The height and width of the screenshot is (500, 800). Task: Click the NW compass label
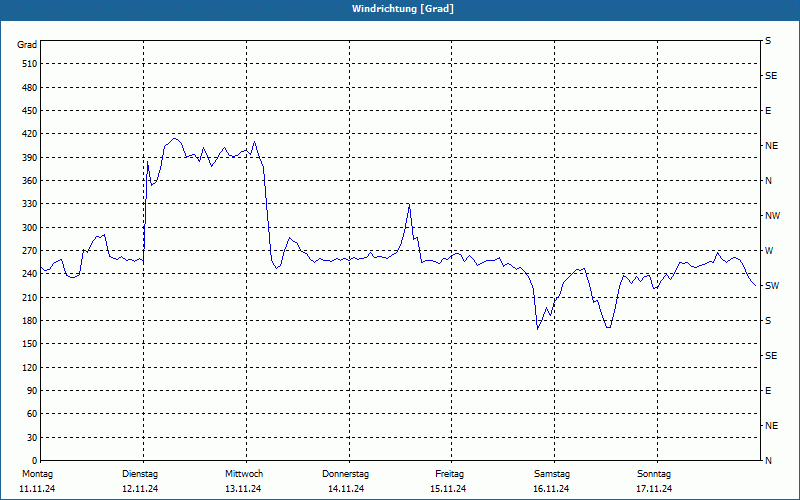(772, 216)
